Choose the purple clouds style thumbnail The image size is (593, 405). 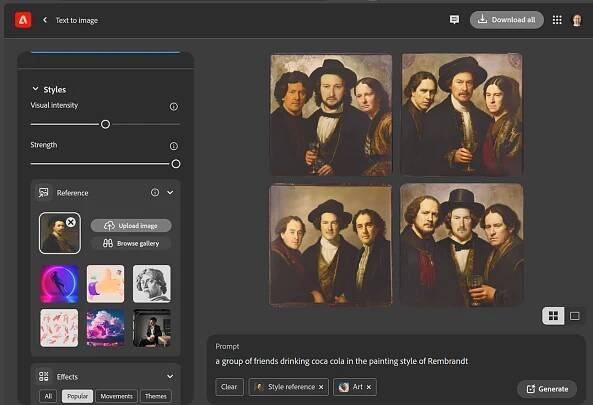(x=106, y=328)
